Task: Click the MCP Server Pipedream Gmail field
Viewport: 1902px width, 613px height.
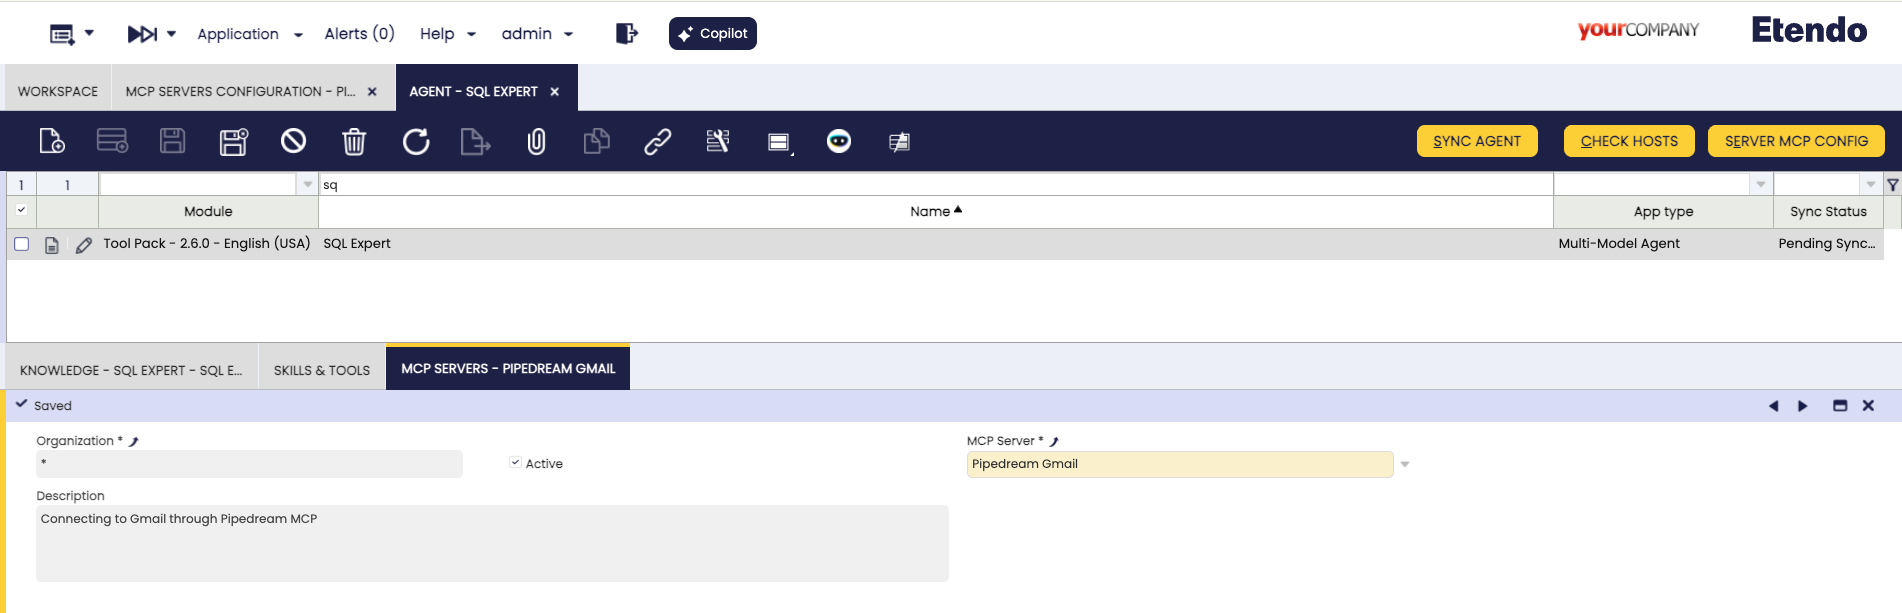Action: pyautogui.click(x=1179, y=464)
